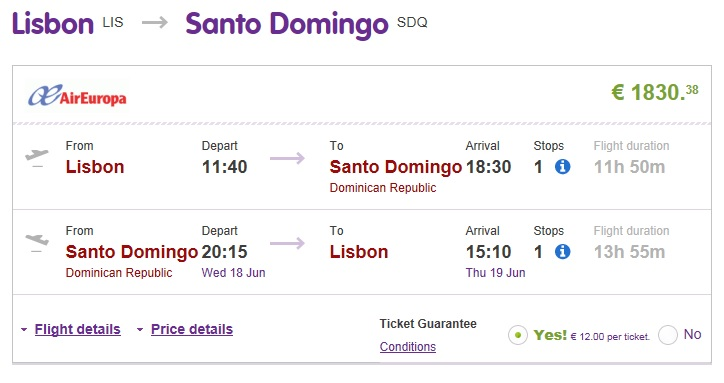Click the outbound flight duration 11h 50m
724x383 pixels.
tap(629, 167)
